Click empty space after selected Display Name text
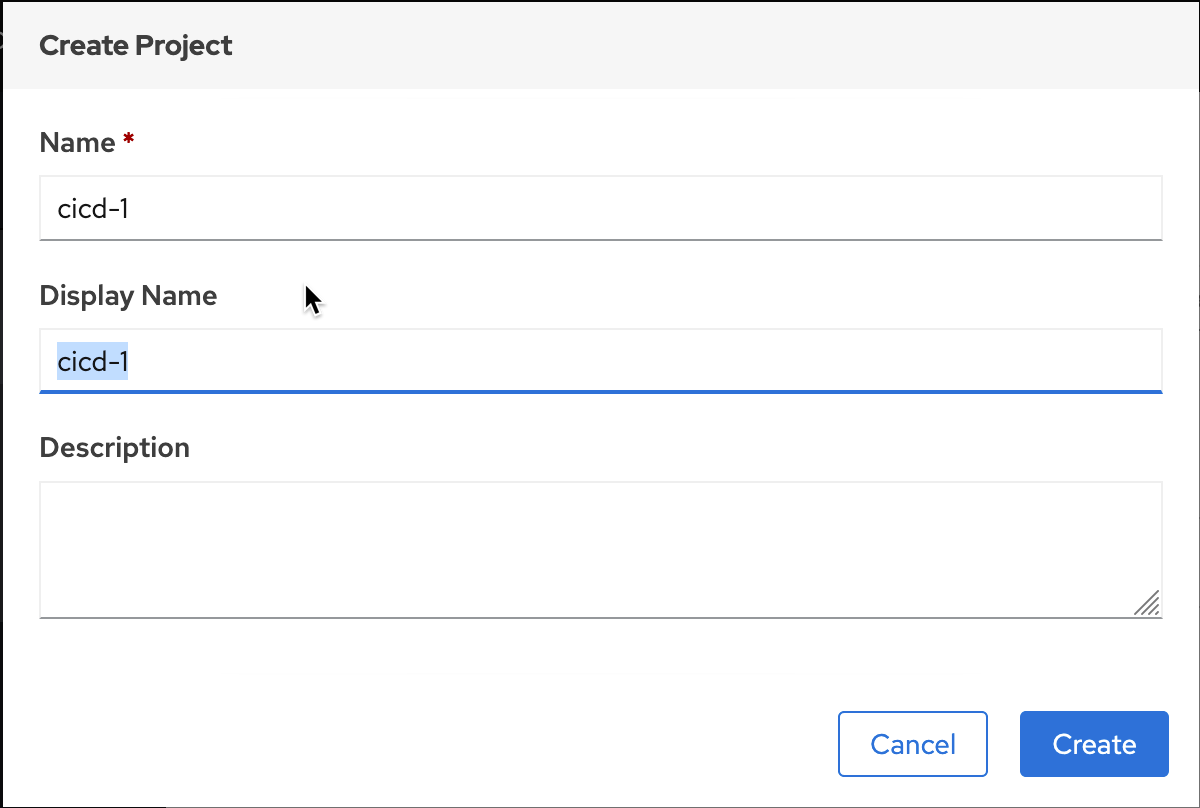1200x808 pixels. click(640, 361)
